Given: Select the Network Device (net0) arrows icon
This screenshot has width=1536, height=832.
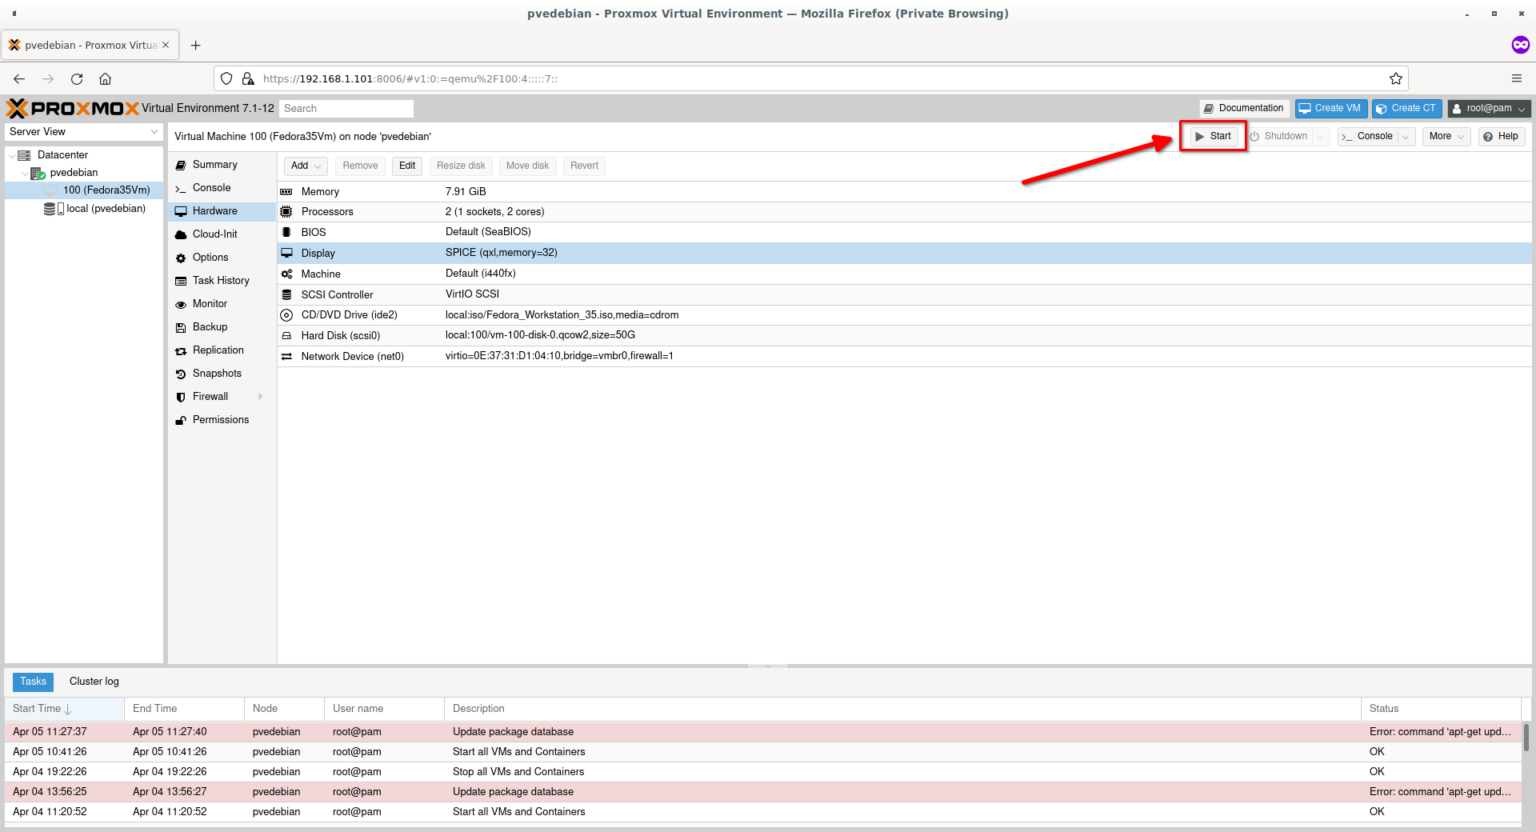Looking at the screenshot, I should click(286, 356).
